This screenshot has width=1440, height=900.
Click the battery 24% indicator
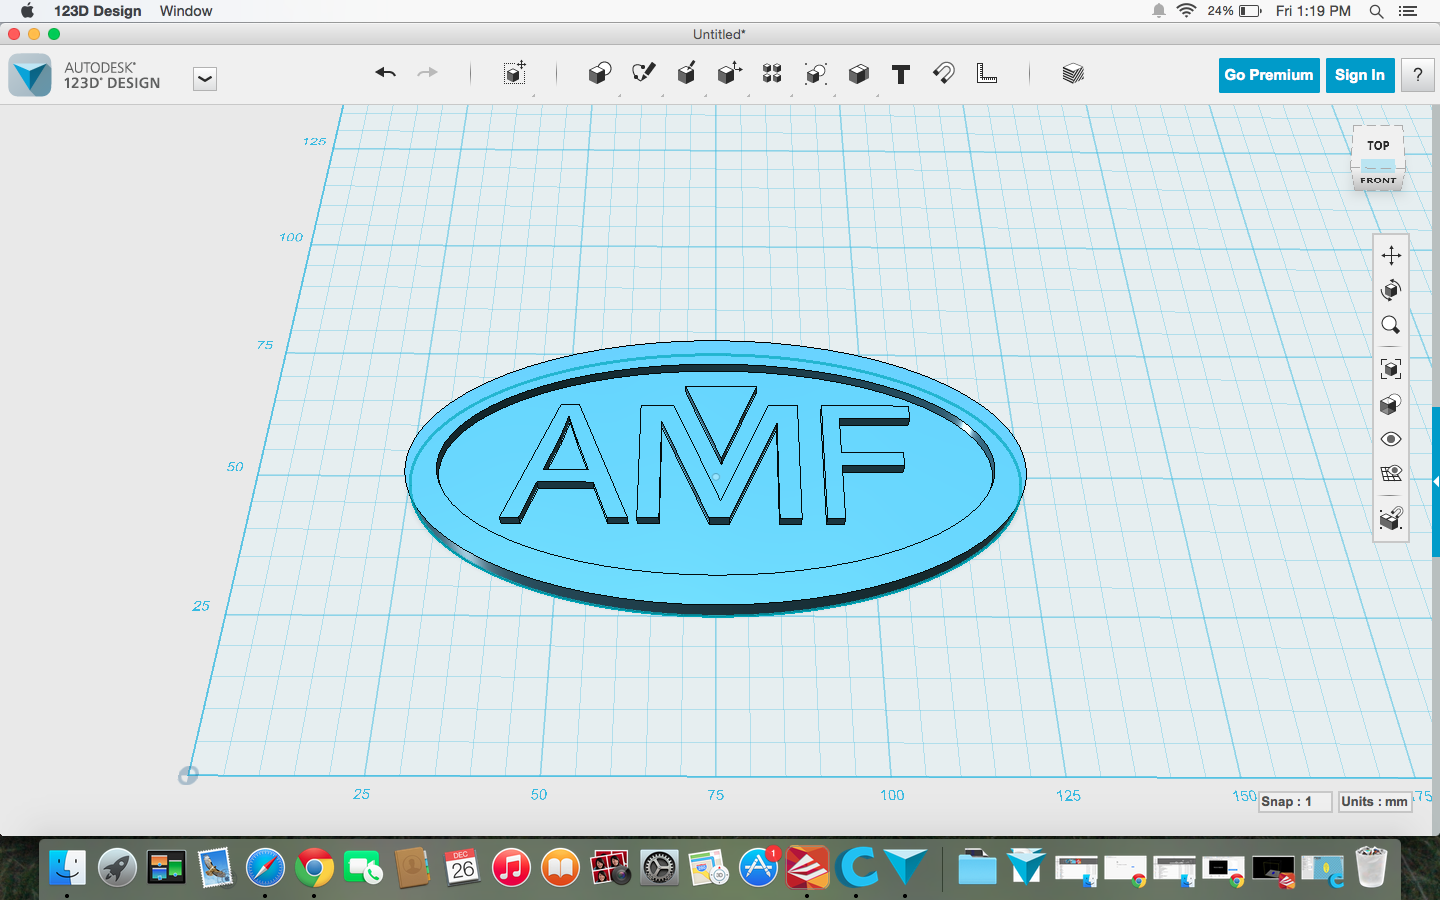1234,11
